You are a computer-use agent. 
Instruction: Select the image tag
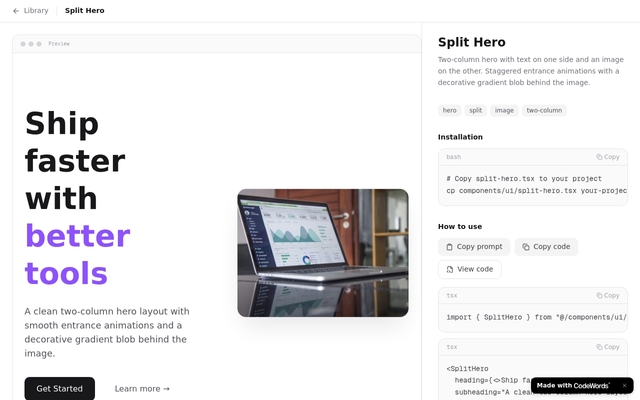tap(504, 110)
